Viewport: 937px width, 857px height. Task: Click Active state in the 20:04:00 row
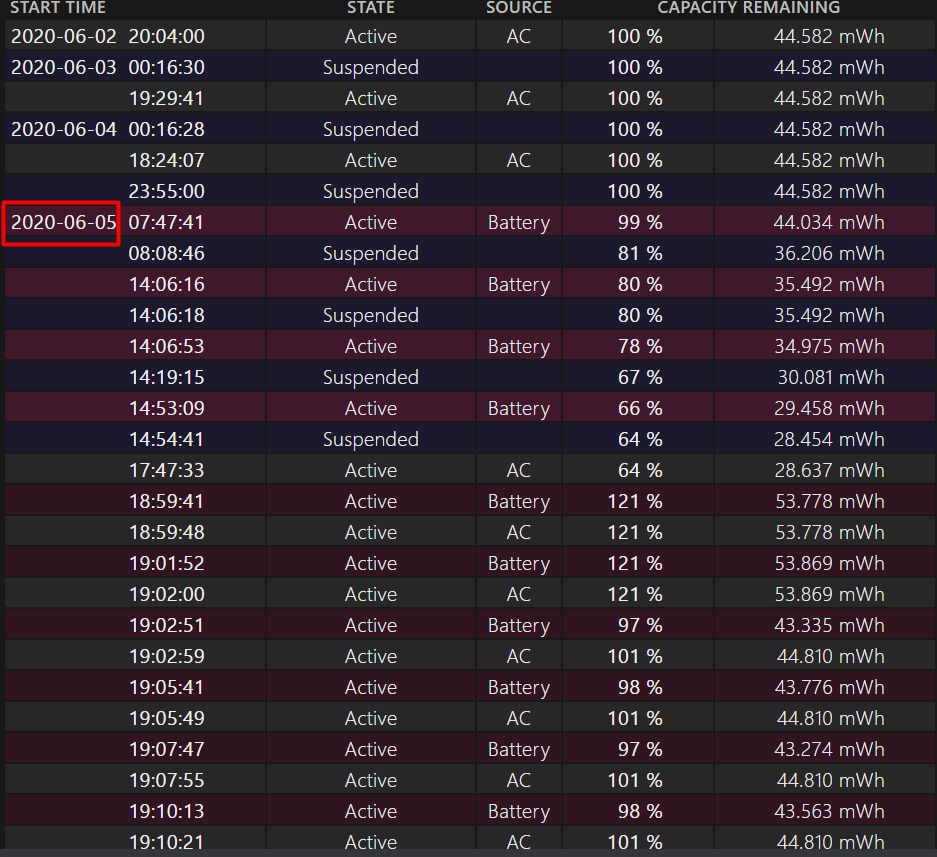[370, 36]
